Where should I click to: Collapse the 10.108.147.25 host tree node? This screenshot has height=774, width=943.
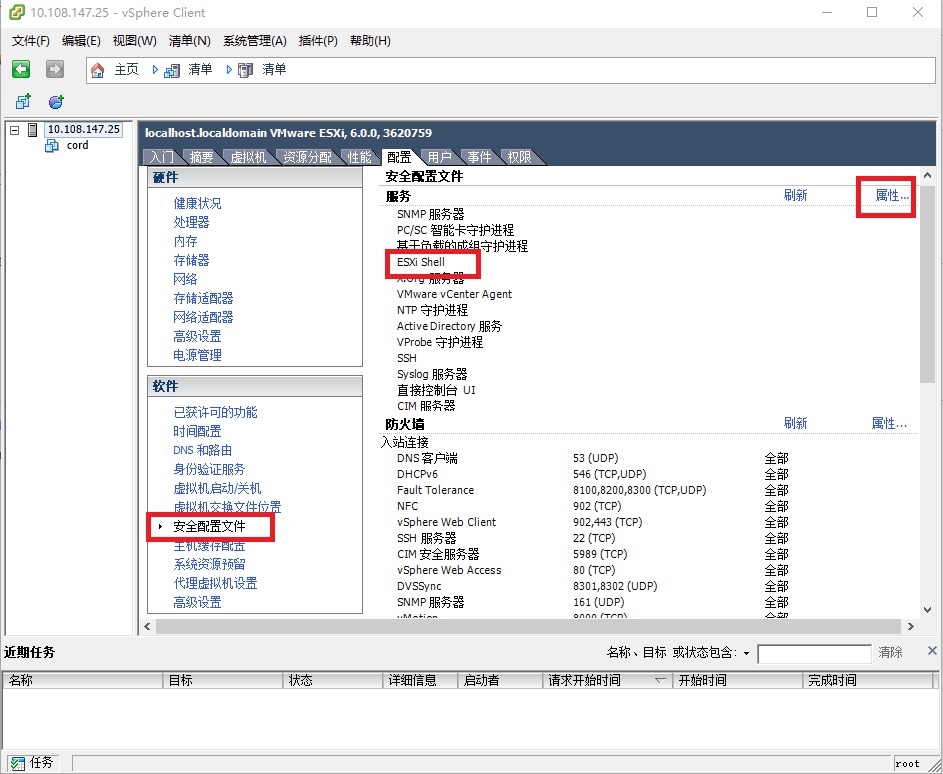tap(15, 130)
